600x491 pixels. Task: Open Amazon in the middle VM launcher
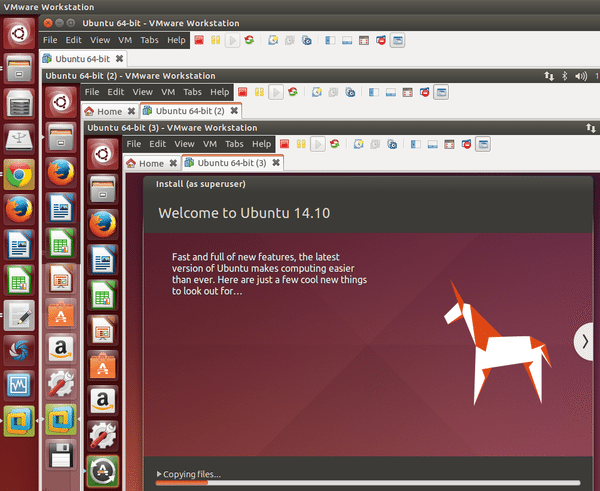pos(61,348)
